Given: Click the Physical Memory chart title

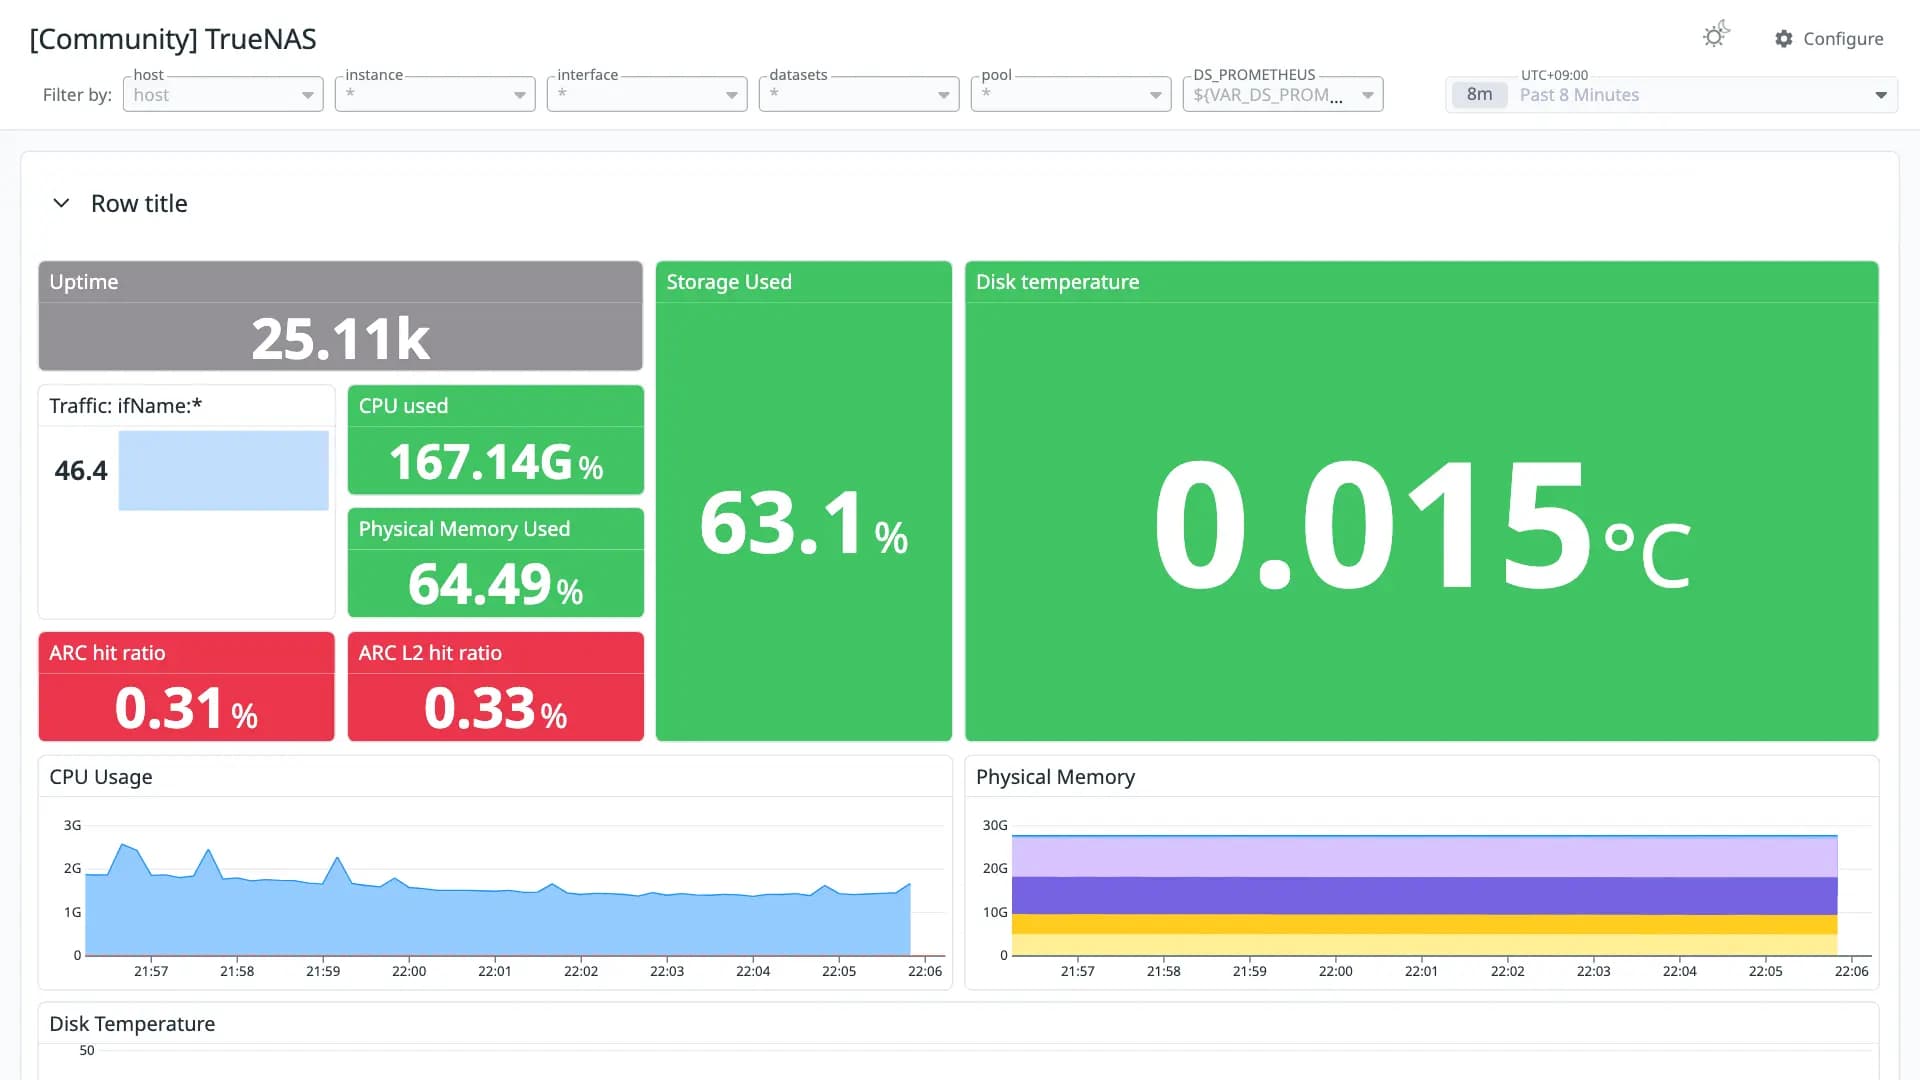Looking at the screenshot, I should click(x=1055, y=777).
